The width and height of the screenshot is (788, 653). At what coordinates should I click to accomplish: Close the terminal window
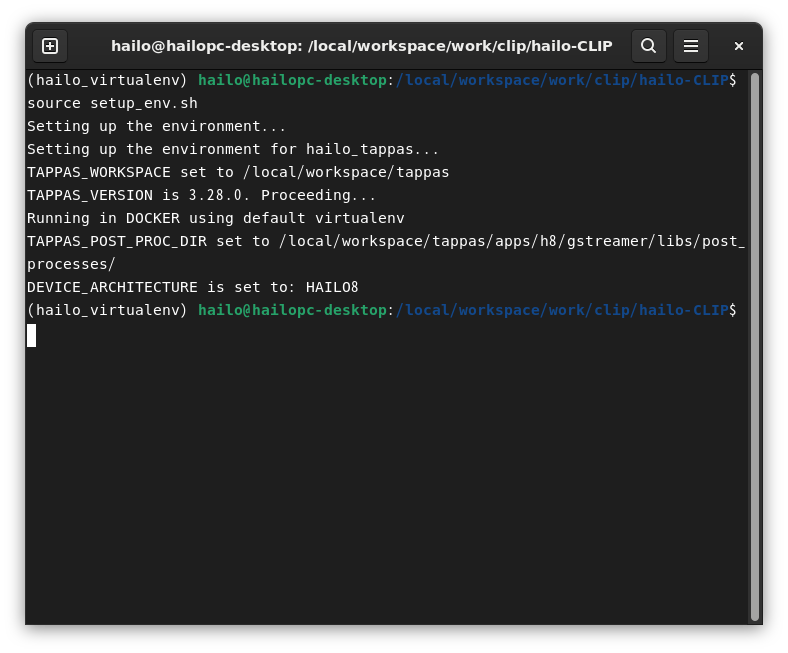[739, 46]
